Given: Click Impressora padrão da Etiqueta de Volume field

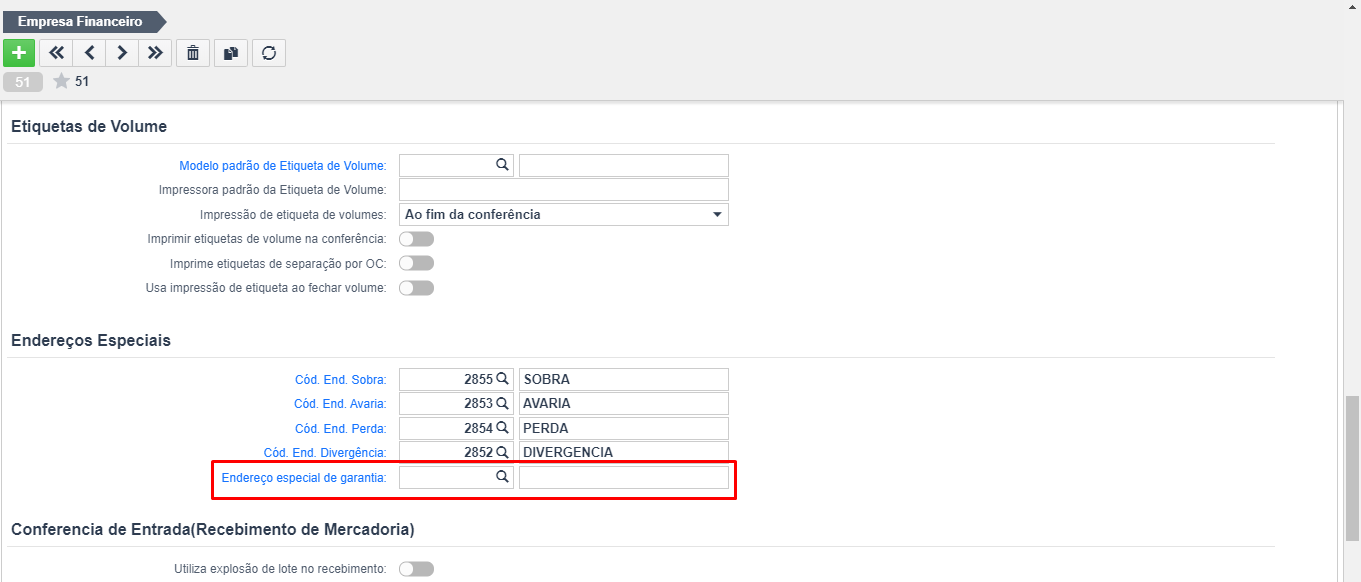Looking at the screenshot, I should (x=564, y=190).
